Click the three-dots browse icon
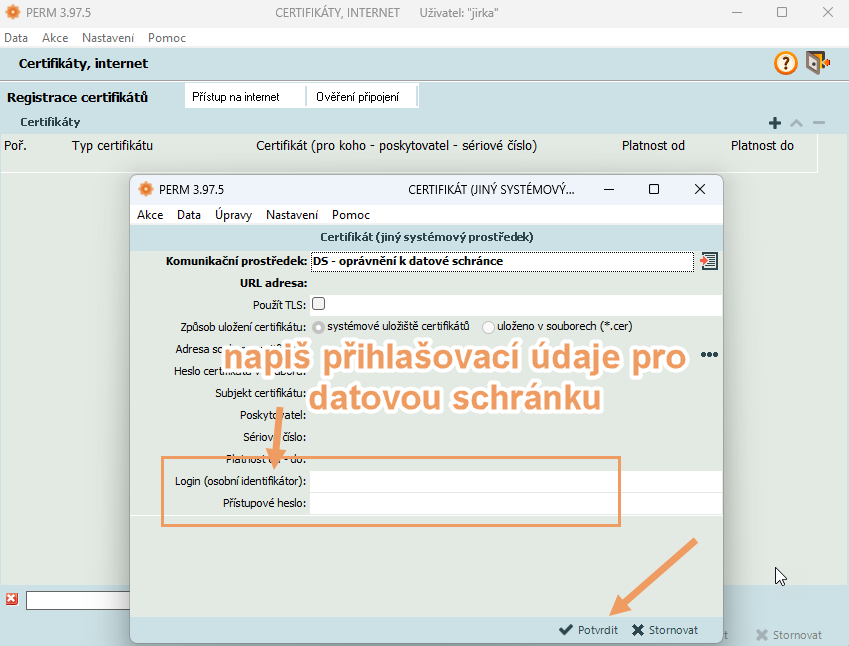Screen dimensions: 849x646 click(x=709, y=355)
